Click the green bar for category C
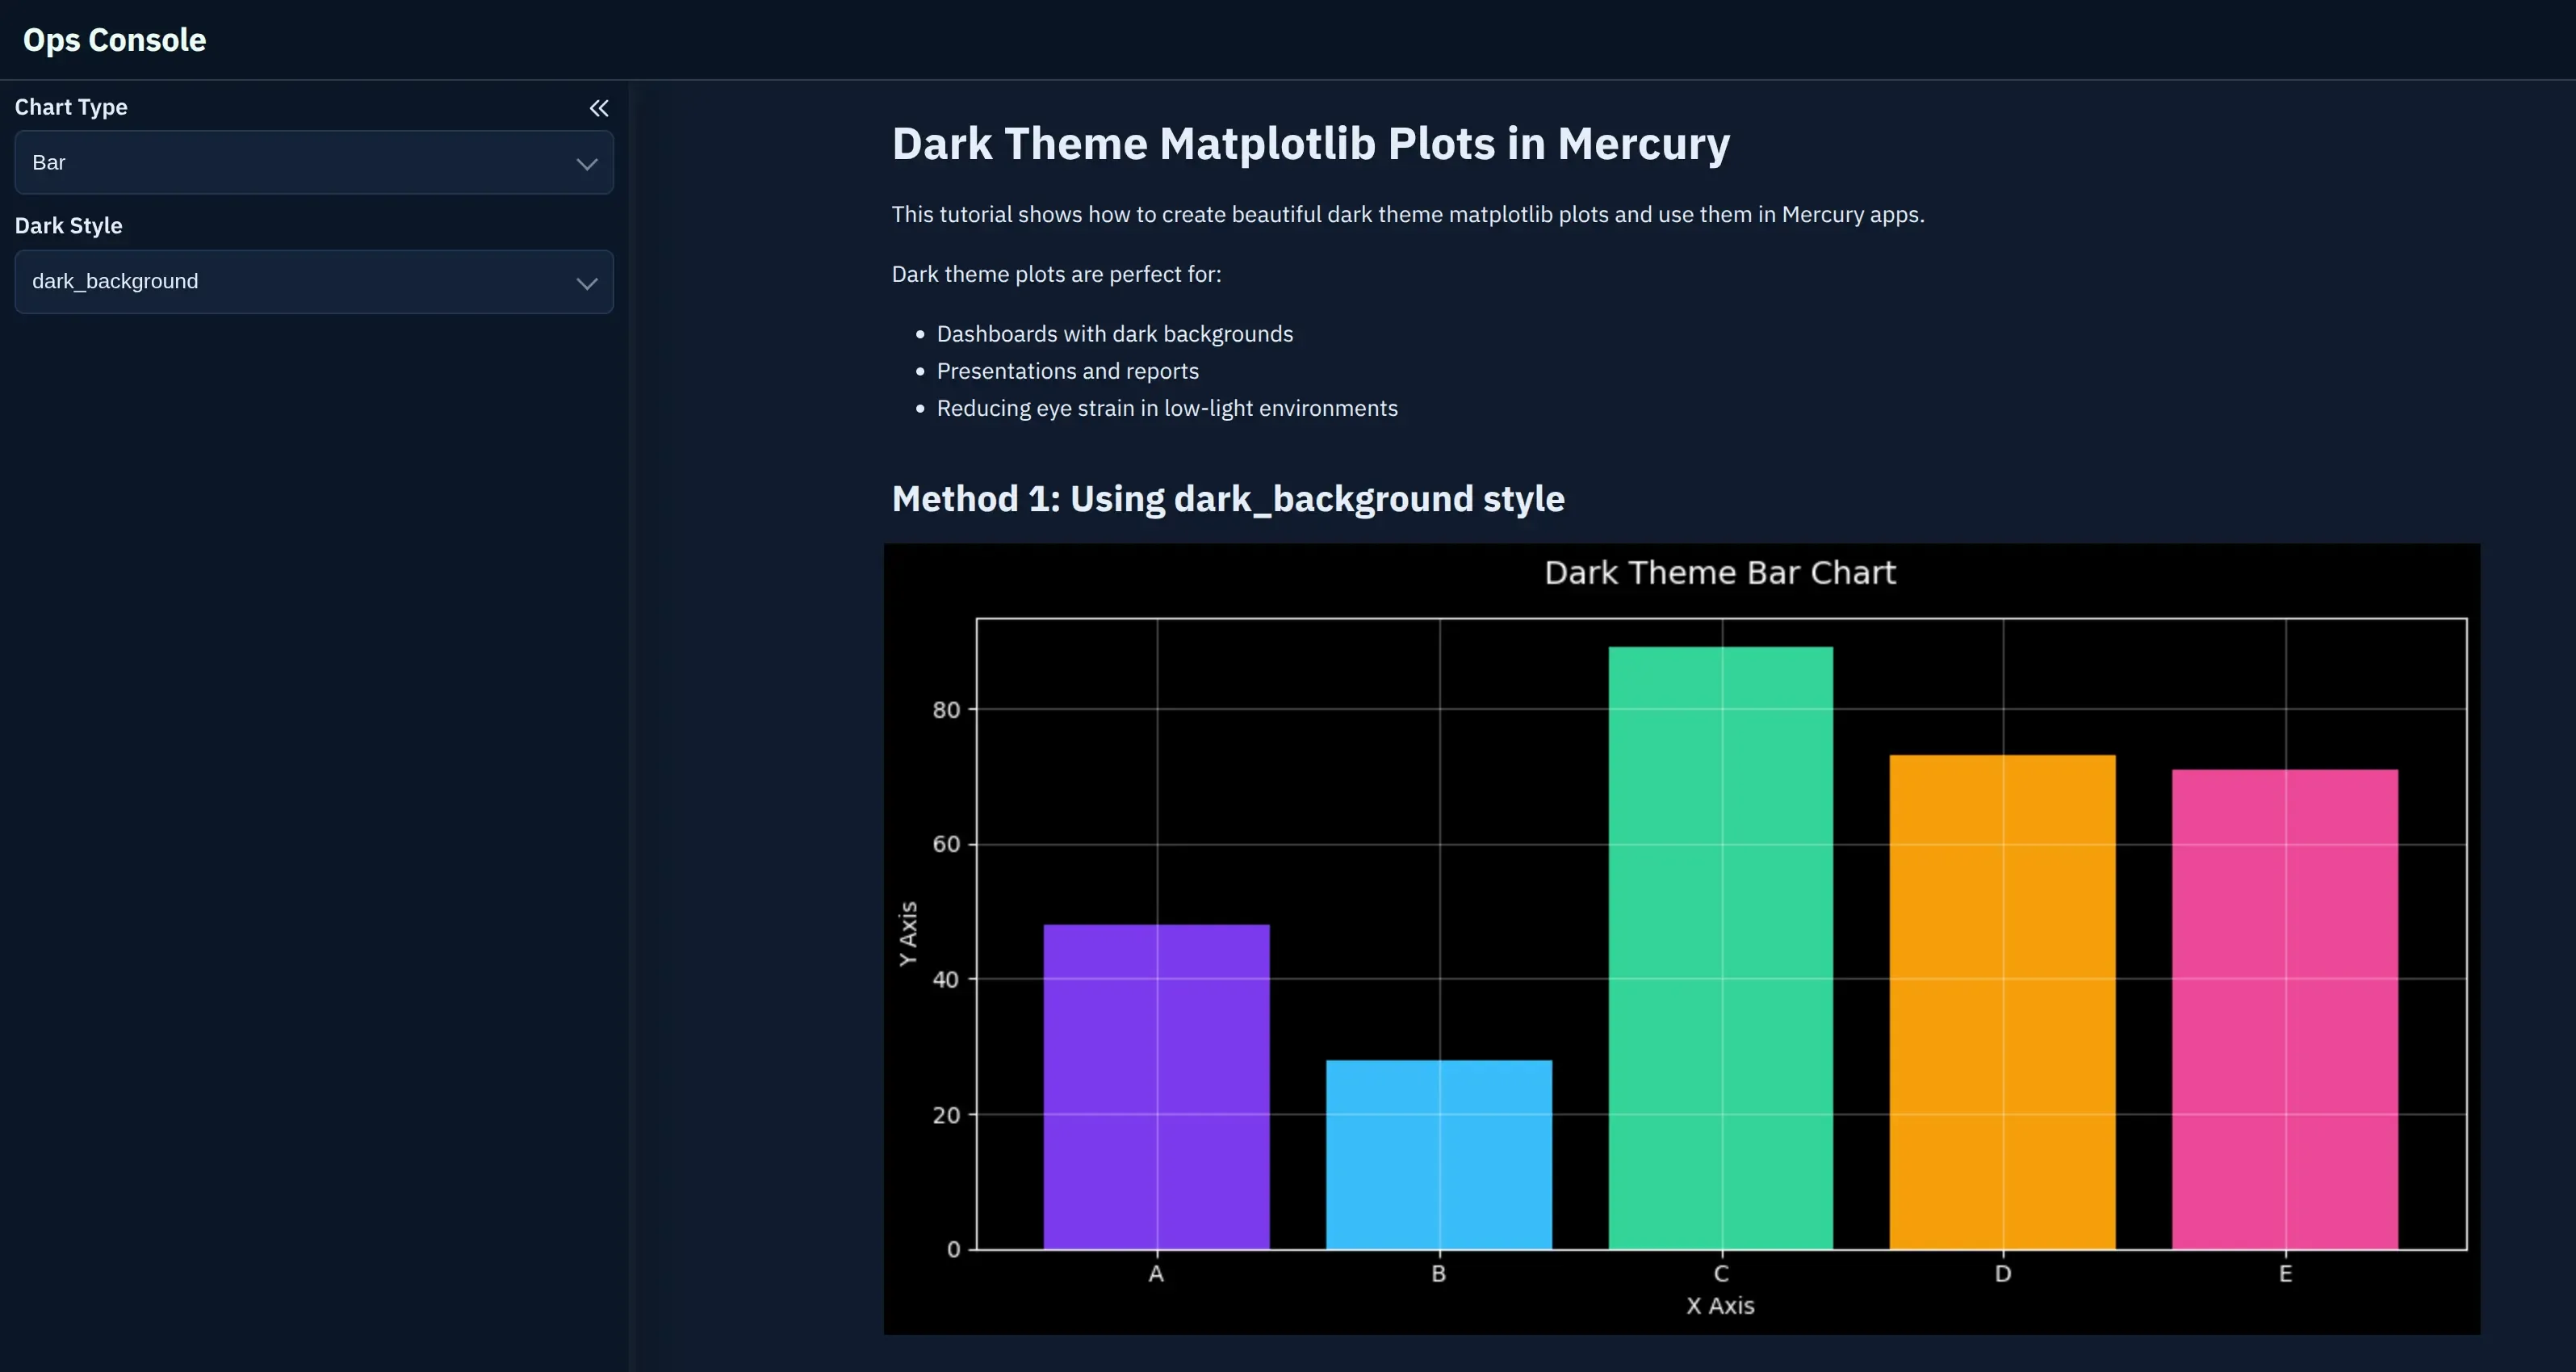The width and height of the screenshot is (2576, 1372). (1721, 948)
